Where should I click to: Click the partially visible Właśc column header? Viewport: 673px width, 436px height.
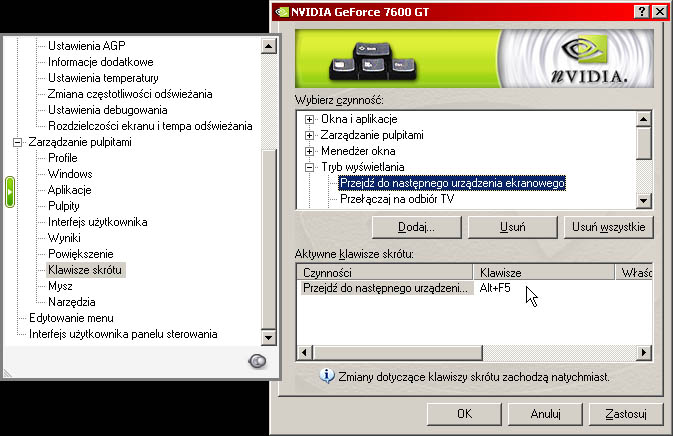coord(634,272)
